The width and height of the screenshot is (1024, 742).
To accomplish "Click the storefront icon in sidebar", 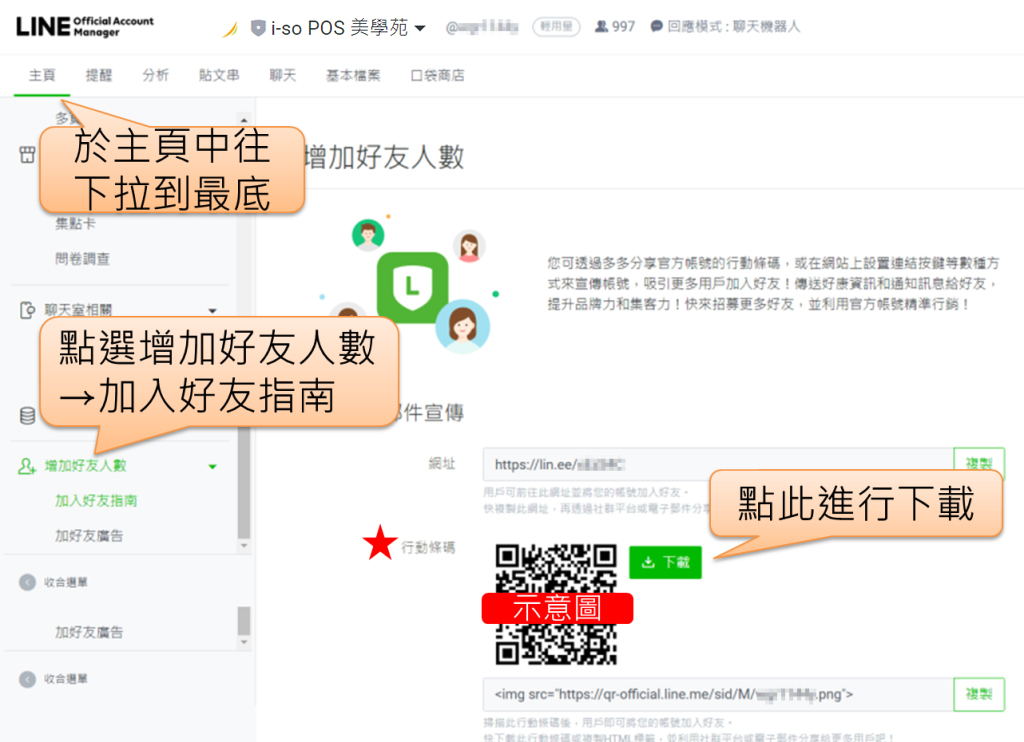I will [x=27, y=155].
